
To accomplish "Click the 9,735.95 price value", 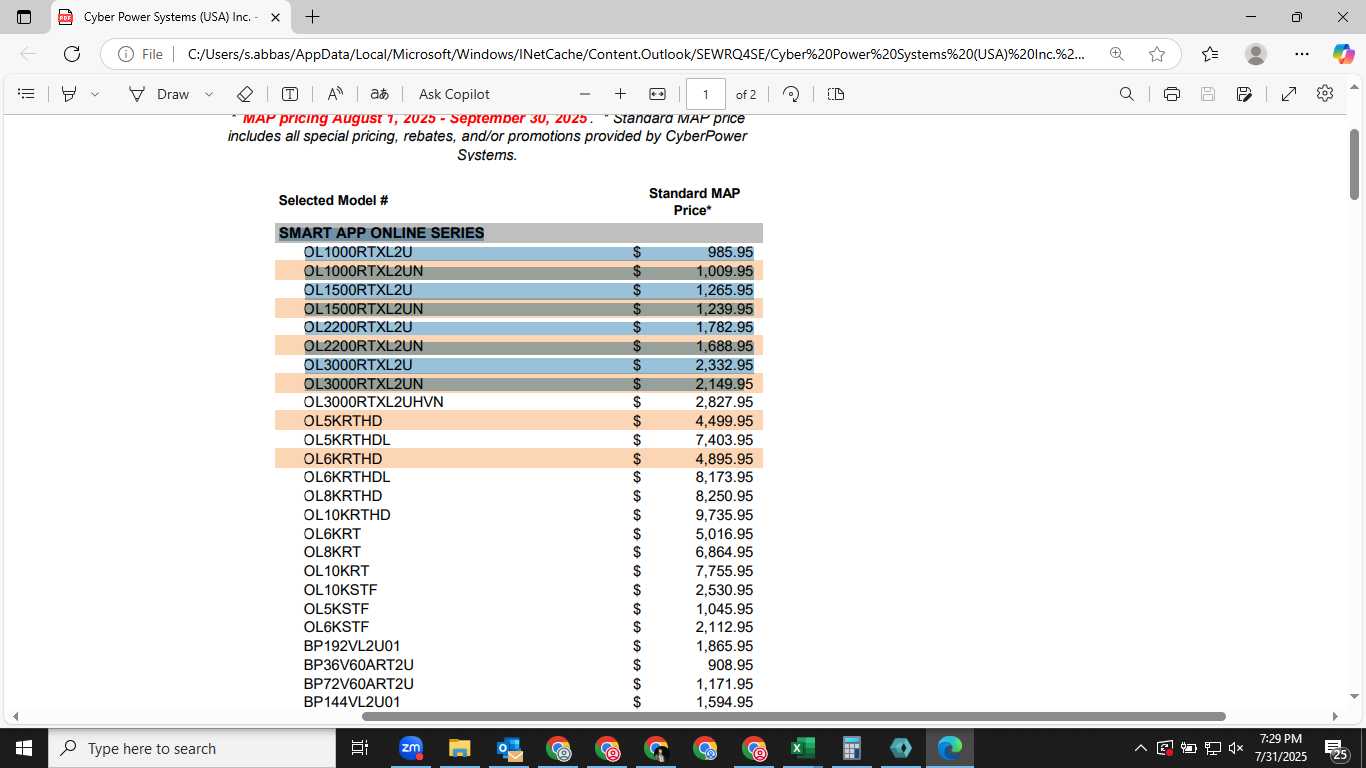I will pos(724,515).
